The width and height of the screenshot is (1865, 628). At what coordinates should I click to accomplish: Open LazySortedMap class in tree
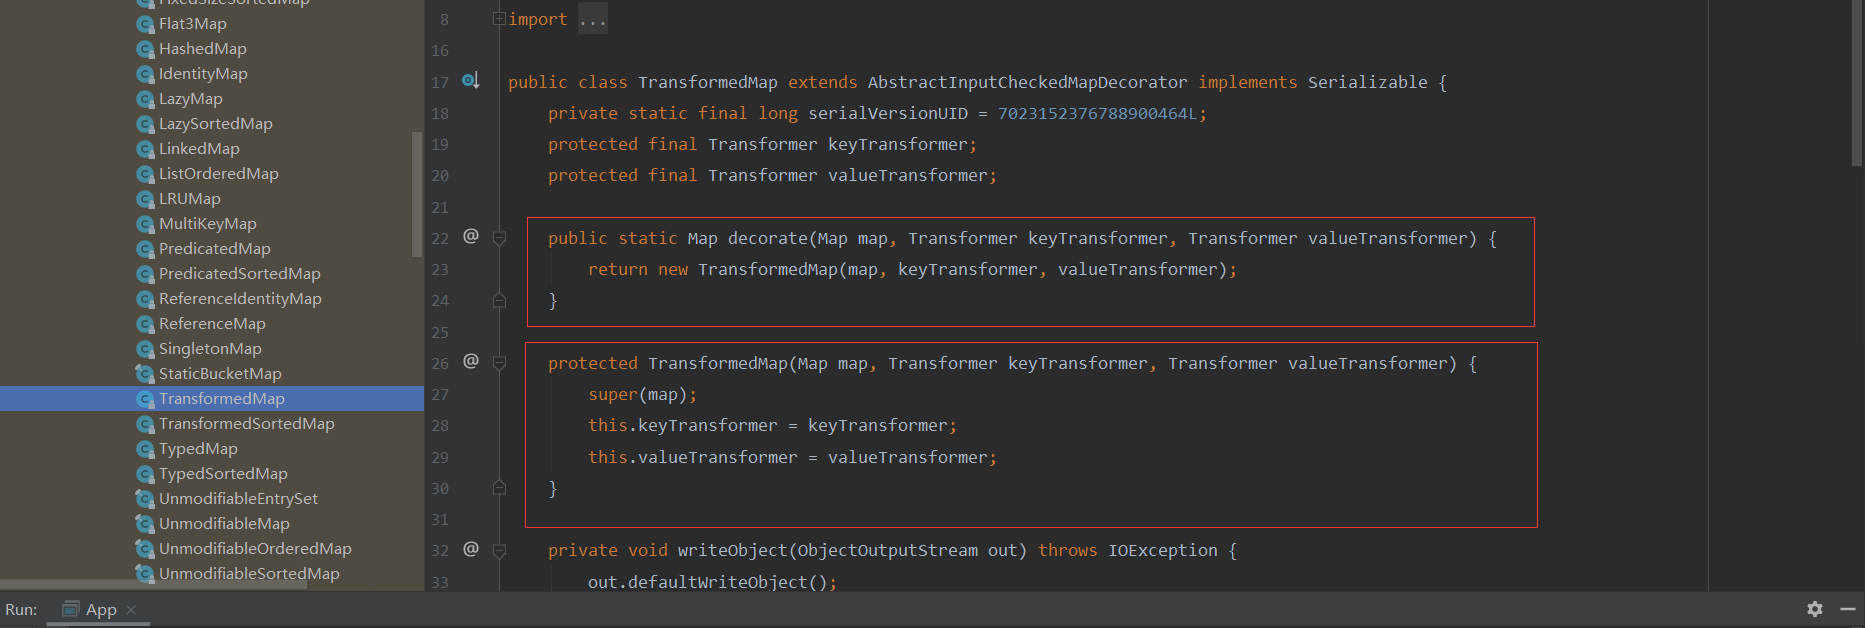point(216,123)
